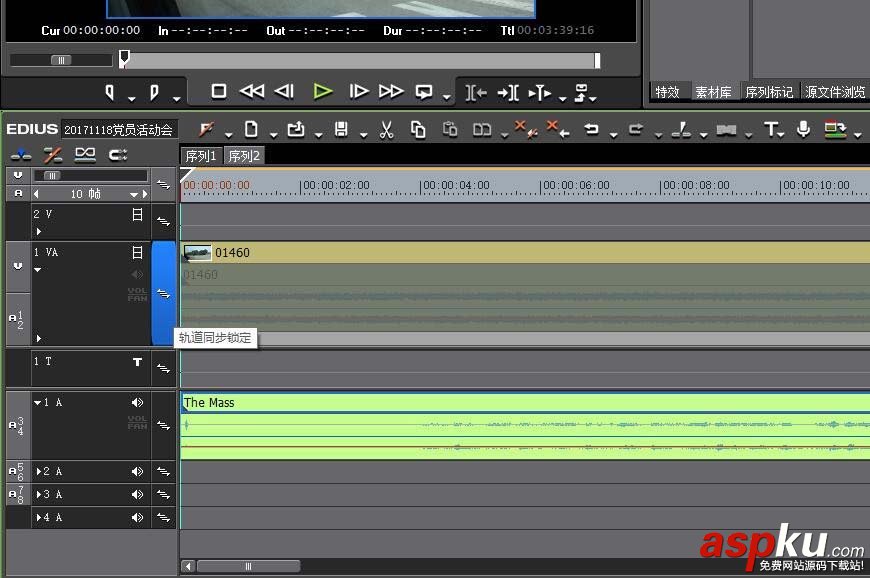Copy the selected clip
Screen dimensions: 870x578
pos(418,130)
